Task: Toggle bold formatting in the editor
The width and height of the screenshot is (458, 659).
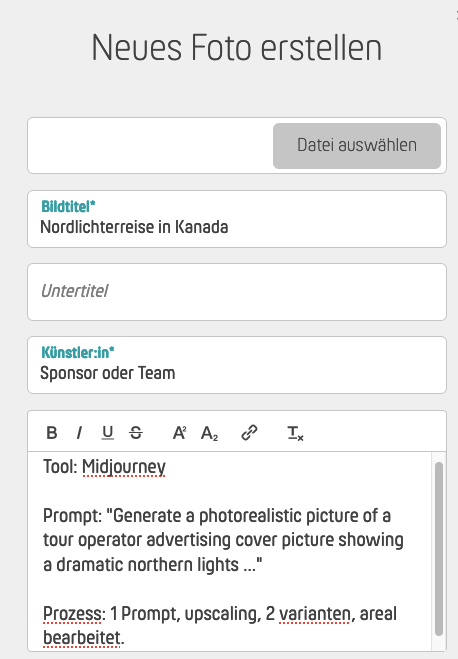Action: pyautogui.click(x=52, y=432)
